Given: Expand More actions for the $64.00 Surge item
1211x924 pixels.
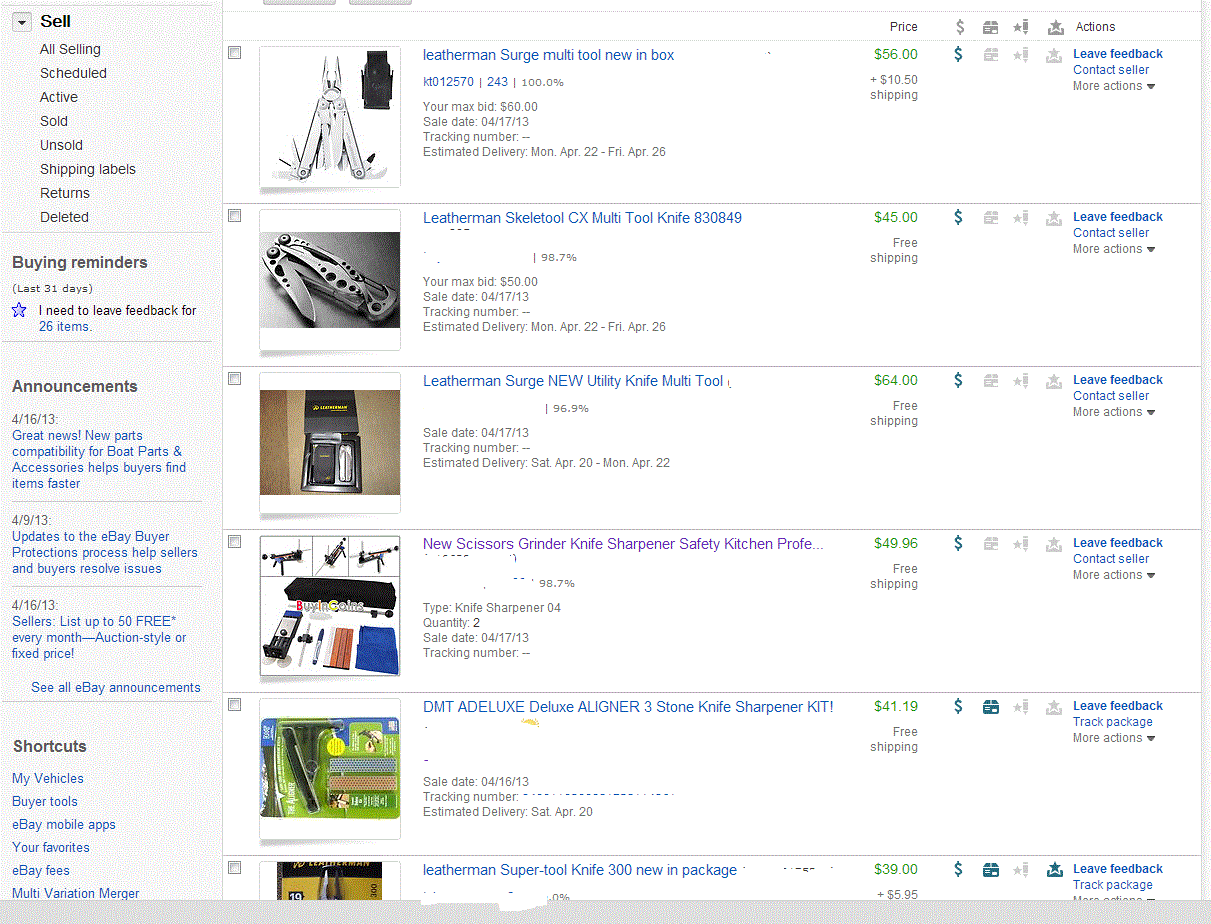Looking at the screenshot, I should [1114, 412].
